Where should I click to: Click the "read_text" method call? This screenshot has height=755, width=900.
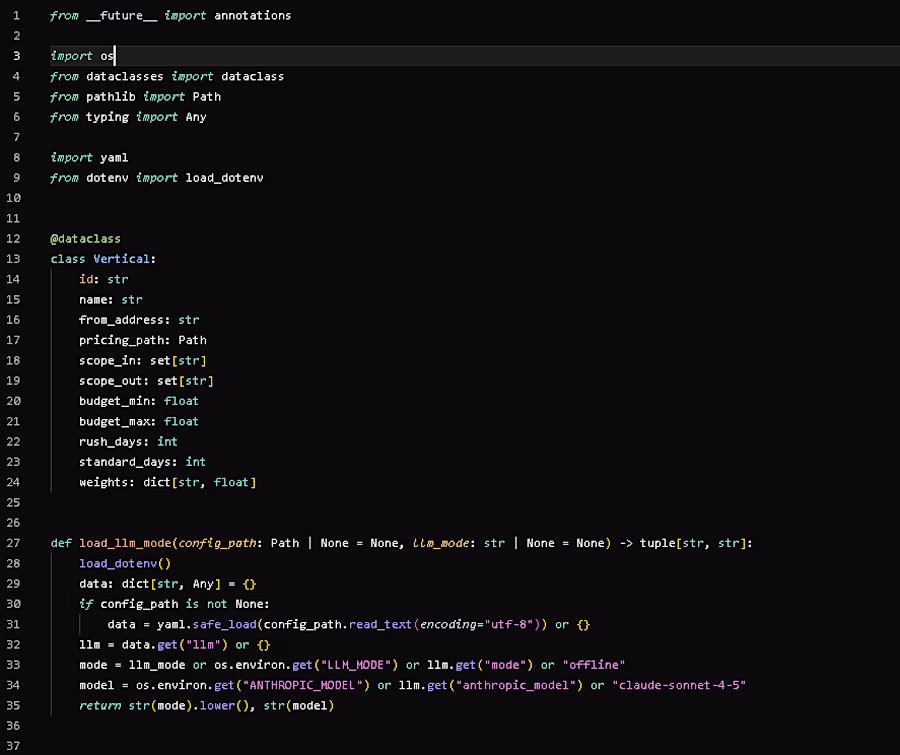(x=380, y=624)
